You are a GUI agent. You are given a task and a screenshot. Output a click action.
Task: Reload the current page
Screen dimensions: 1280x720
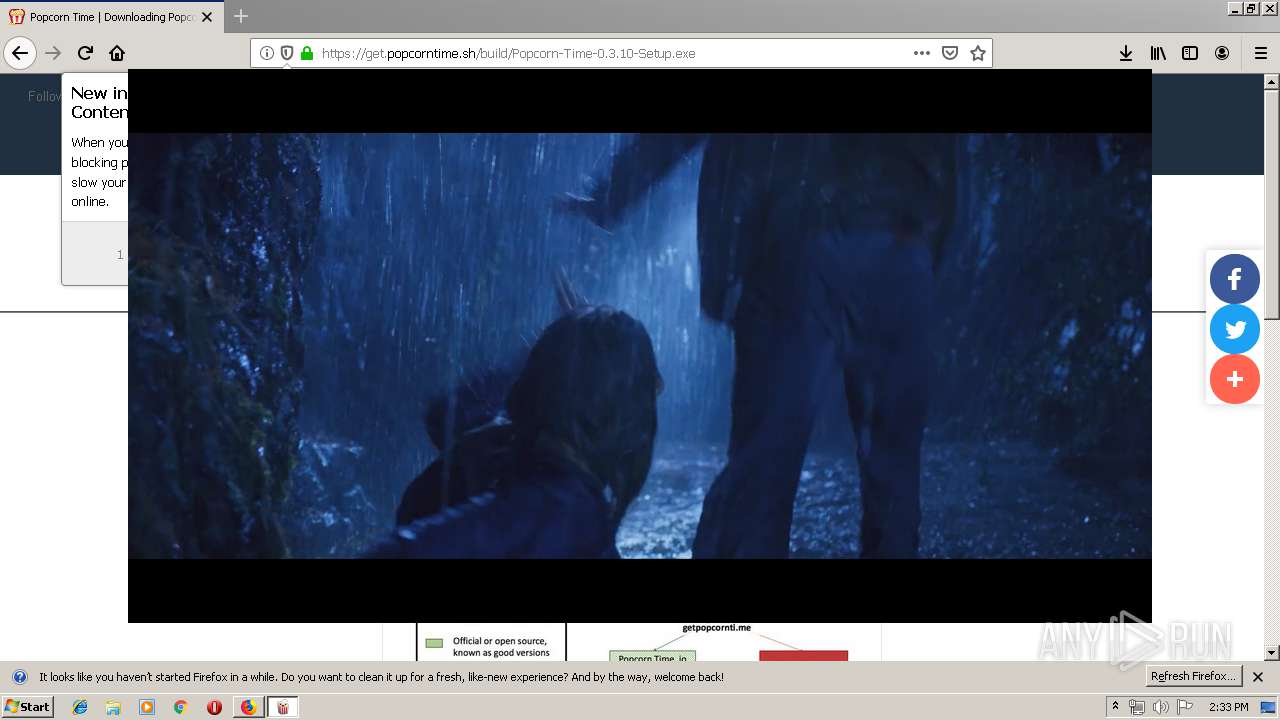(85, 53)
